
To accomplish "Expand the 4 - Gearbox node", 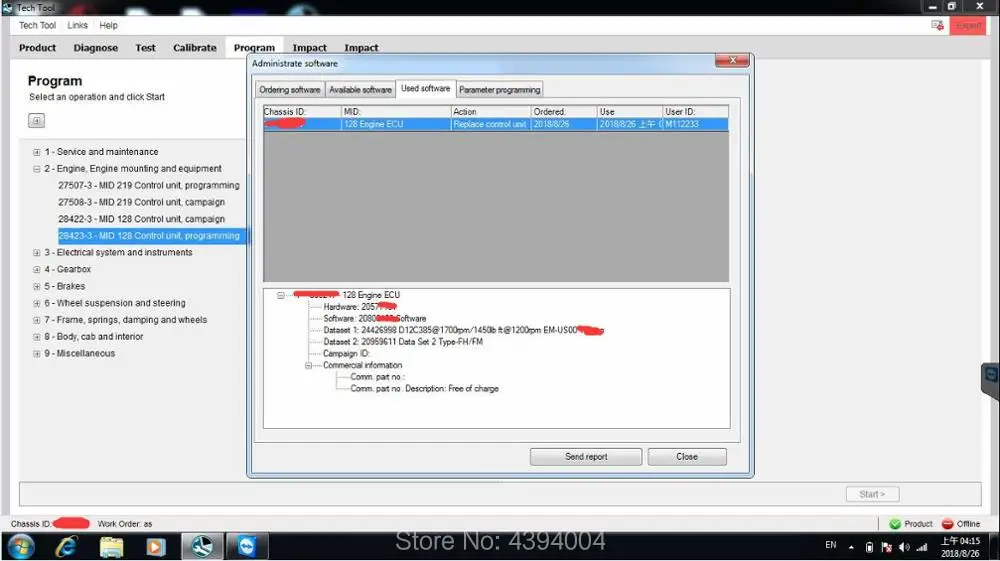I will [x=36, y=270].
